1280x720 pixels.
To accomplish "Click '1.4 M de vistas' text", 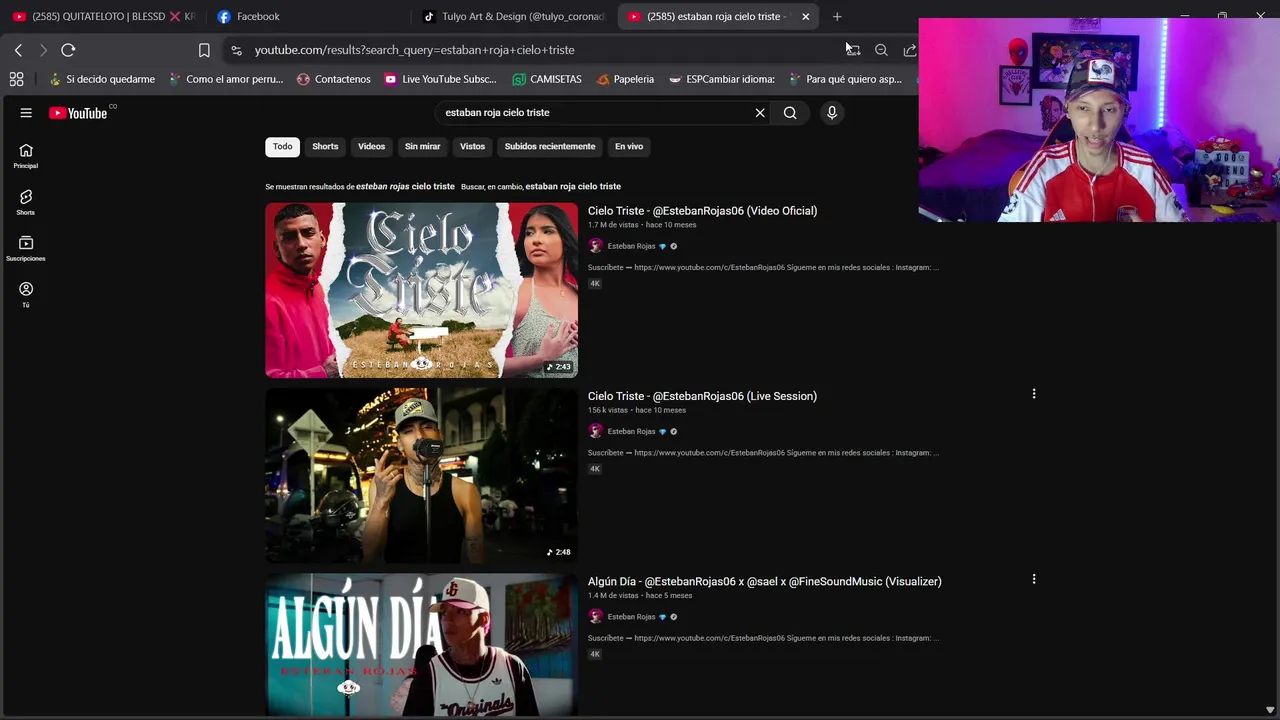I will coord(613,596).
